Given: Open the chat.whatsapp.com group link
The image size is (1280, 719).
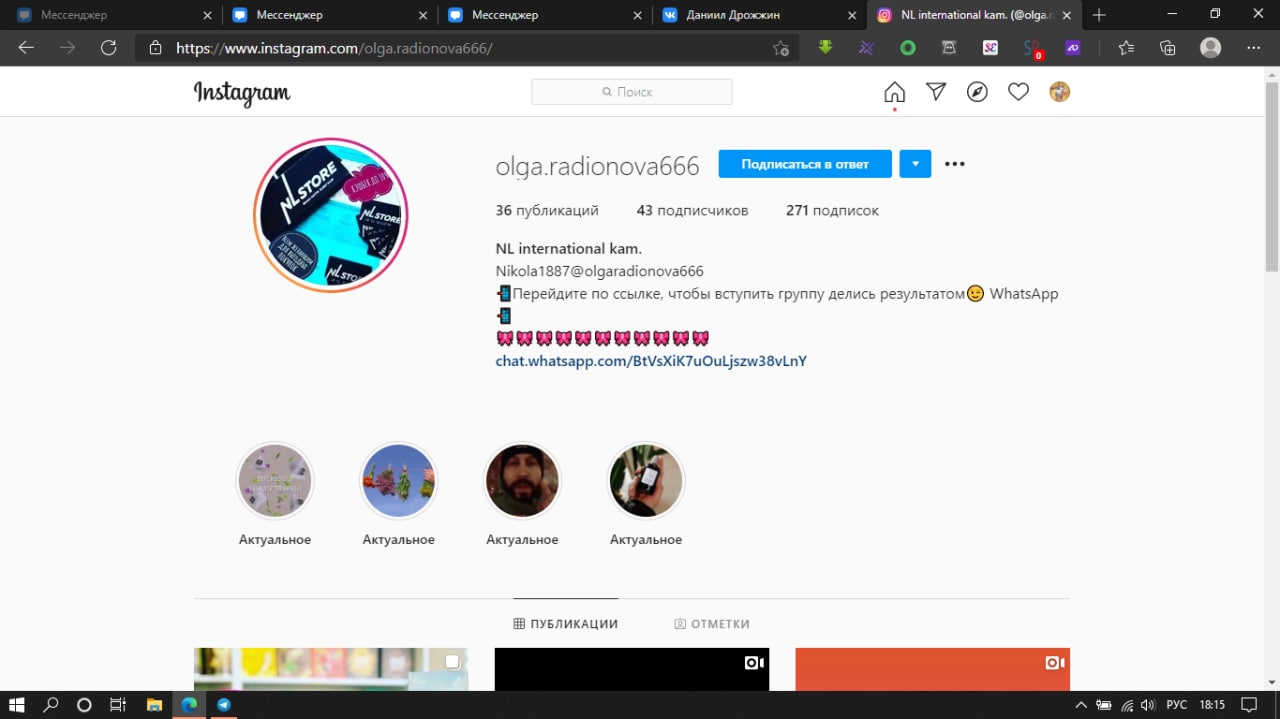Looking at the screenshot, I should coord(651,361).
